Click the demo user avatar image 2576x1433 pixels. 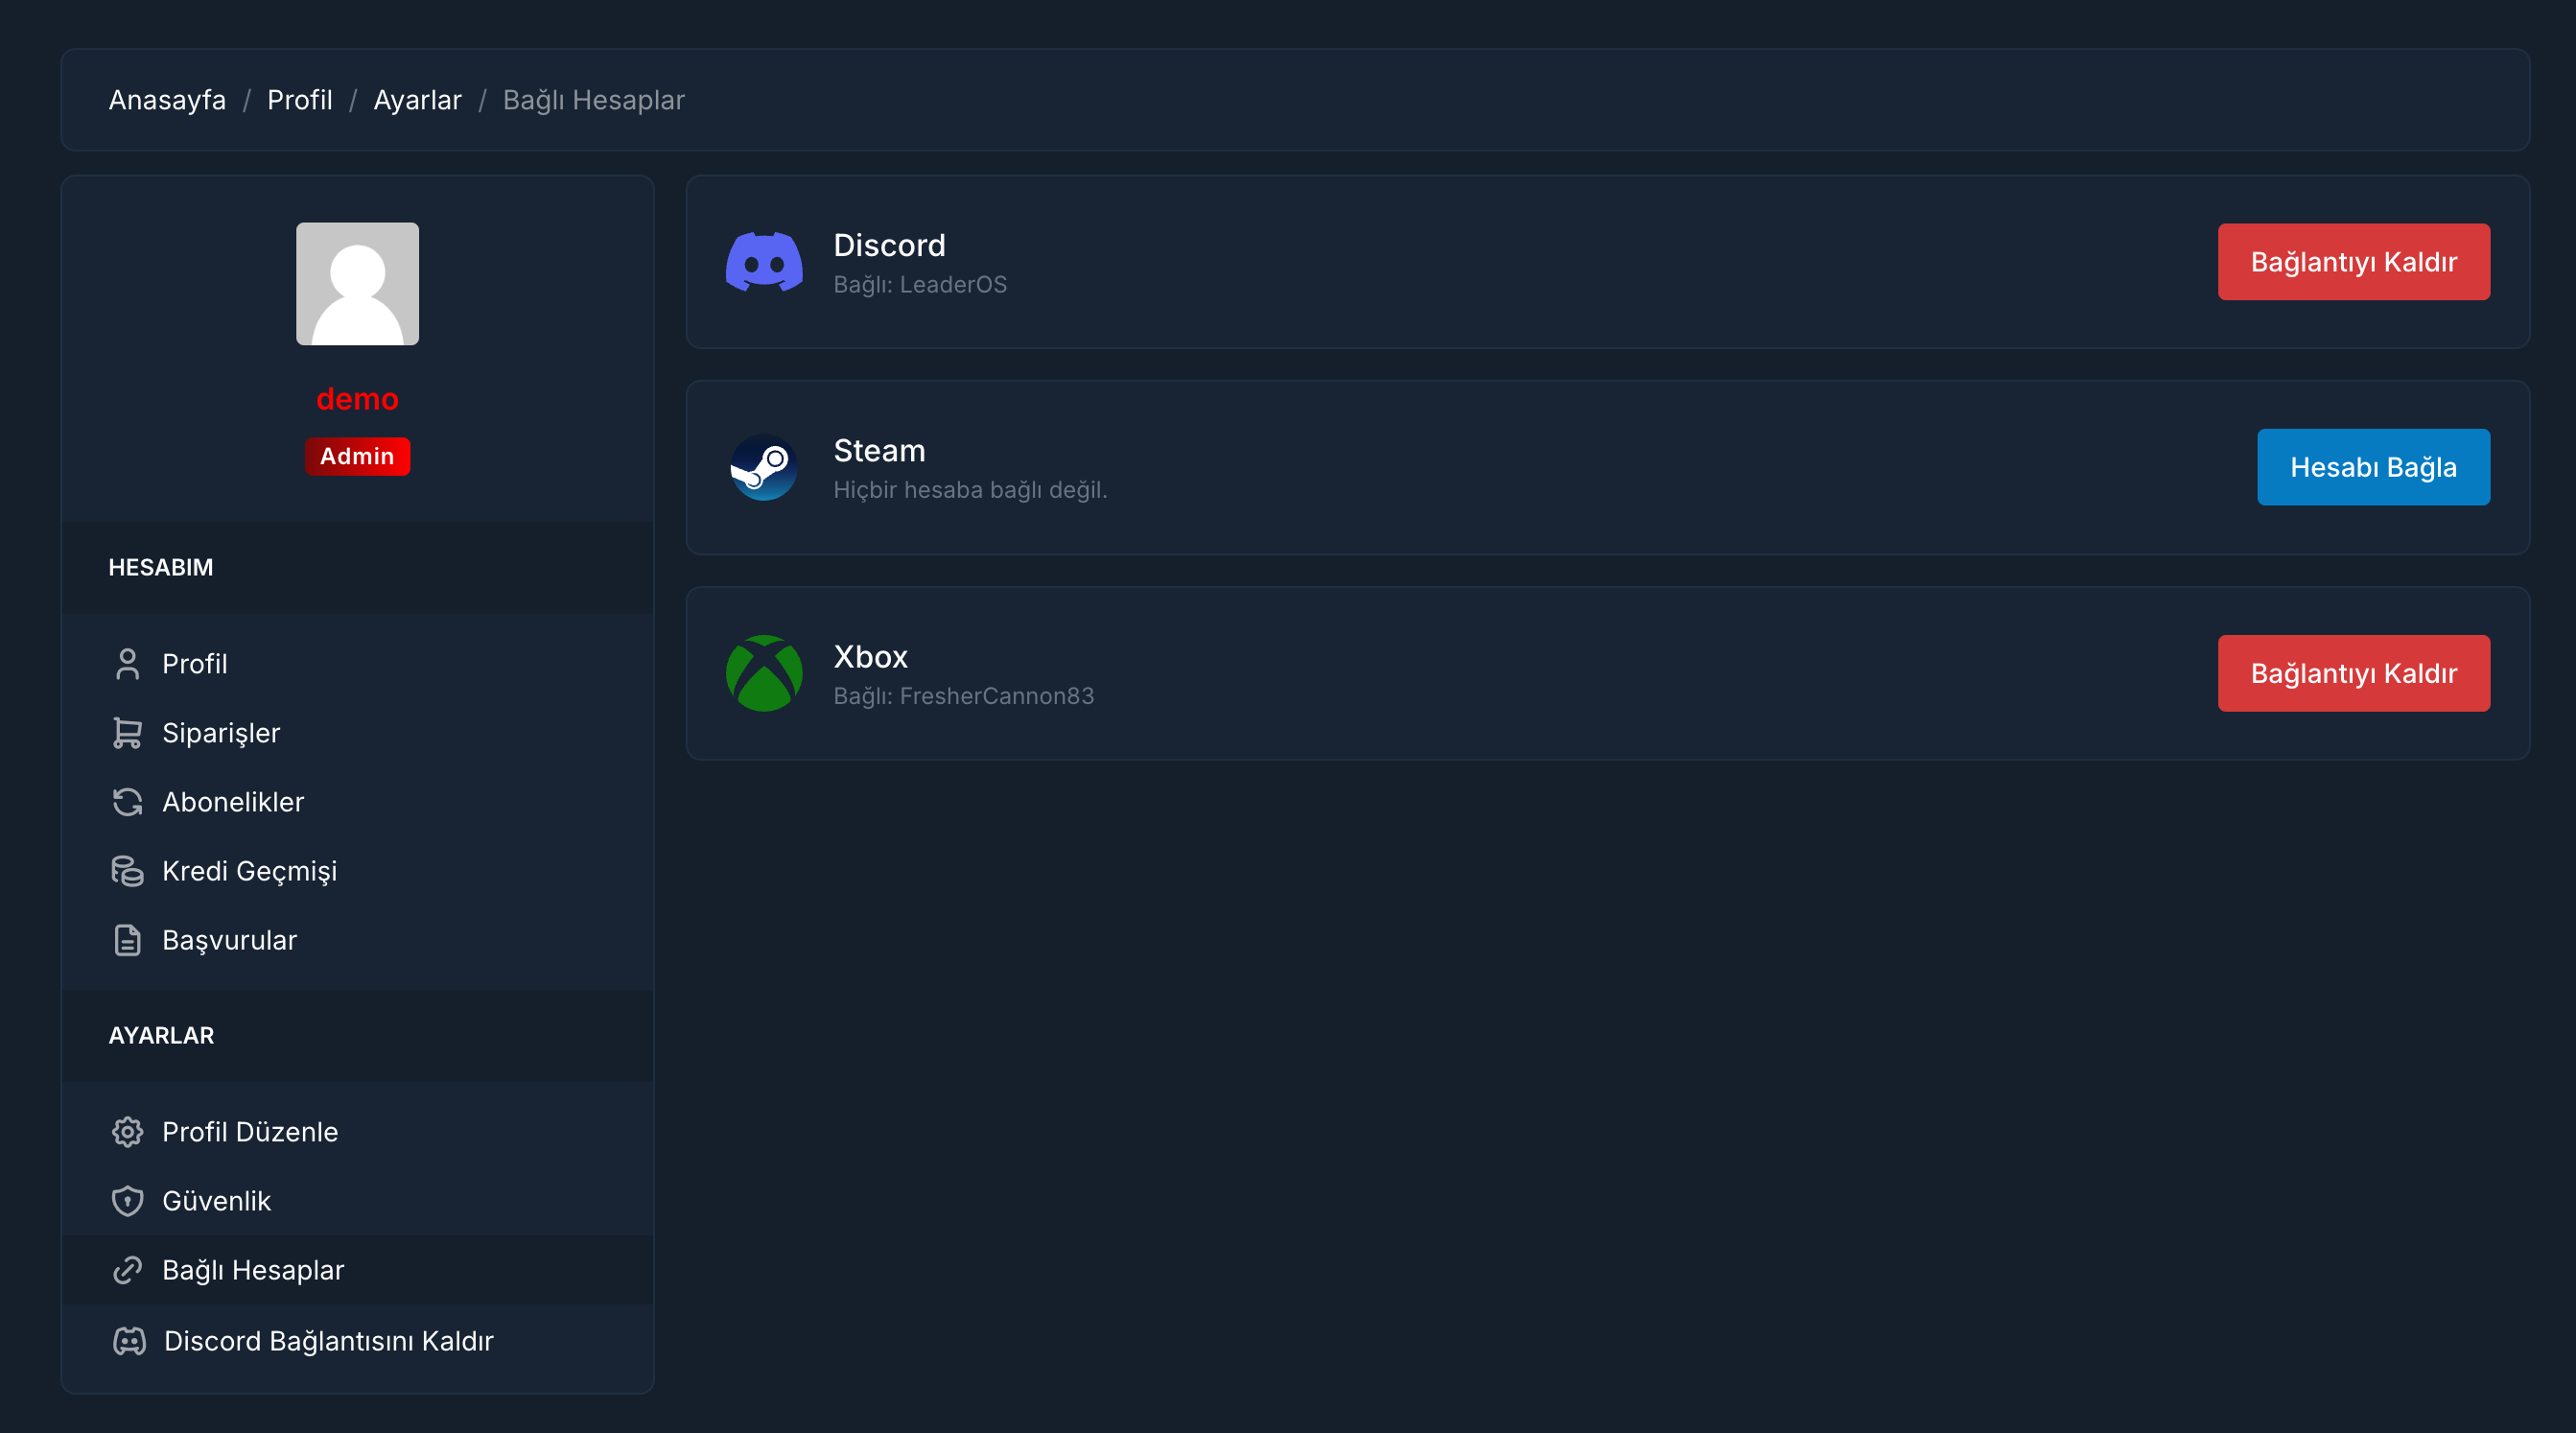point(357,284)
